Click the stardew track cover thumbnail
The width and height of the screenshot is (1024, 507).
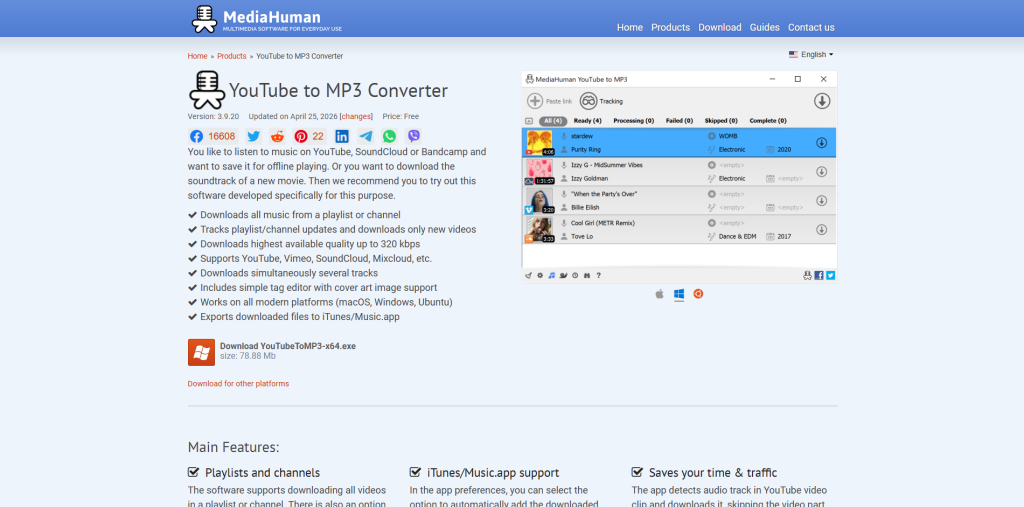539,142
